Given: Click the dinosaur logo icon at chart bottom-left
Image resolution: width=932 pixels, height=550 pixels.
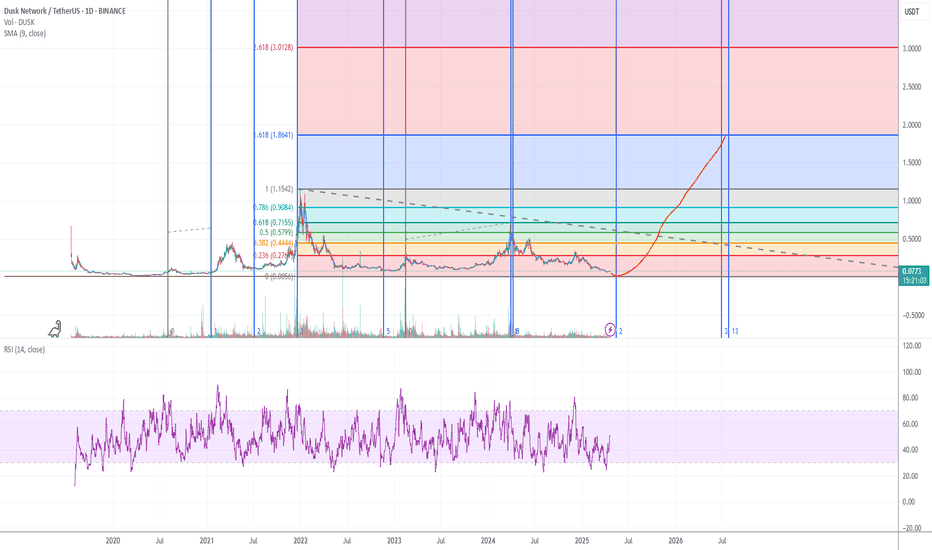Looking at the screenshot, I should tap(55, 329).
